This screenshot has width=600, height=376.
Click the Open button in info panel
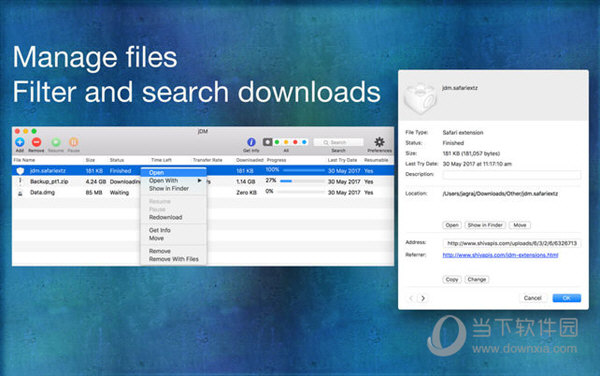click(x=452, y=225)
